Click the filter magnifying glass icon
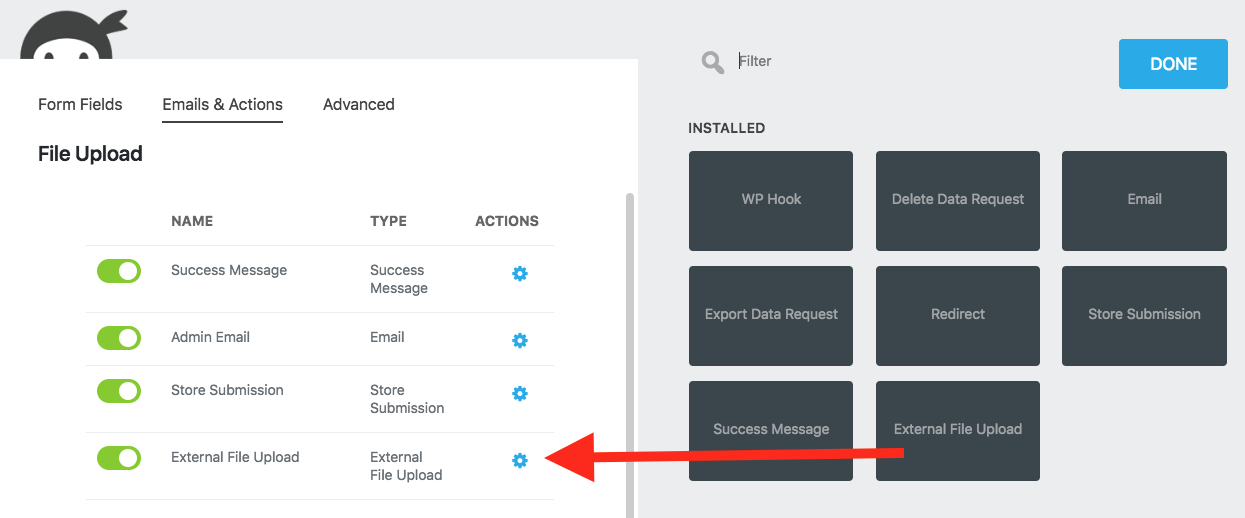Viewport: 1245px width, 518px height. (712, 62)
